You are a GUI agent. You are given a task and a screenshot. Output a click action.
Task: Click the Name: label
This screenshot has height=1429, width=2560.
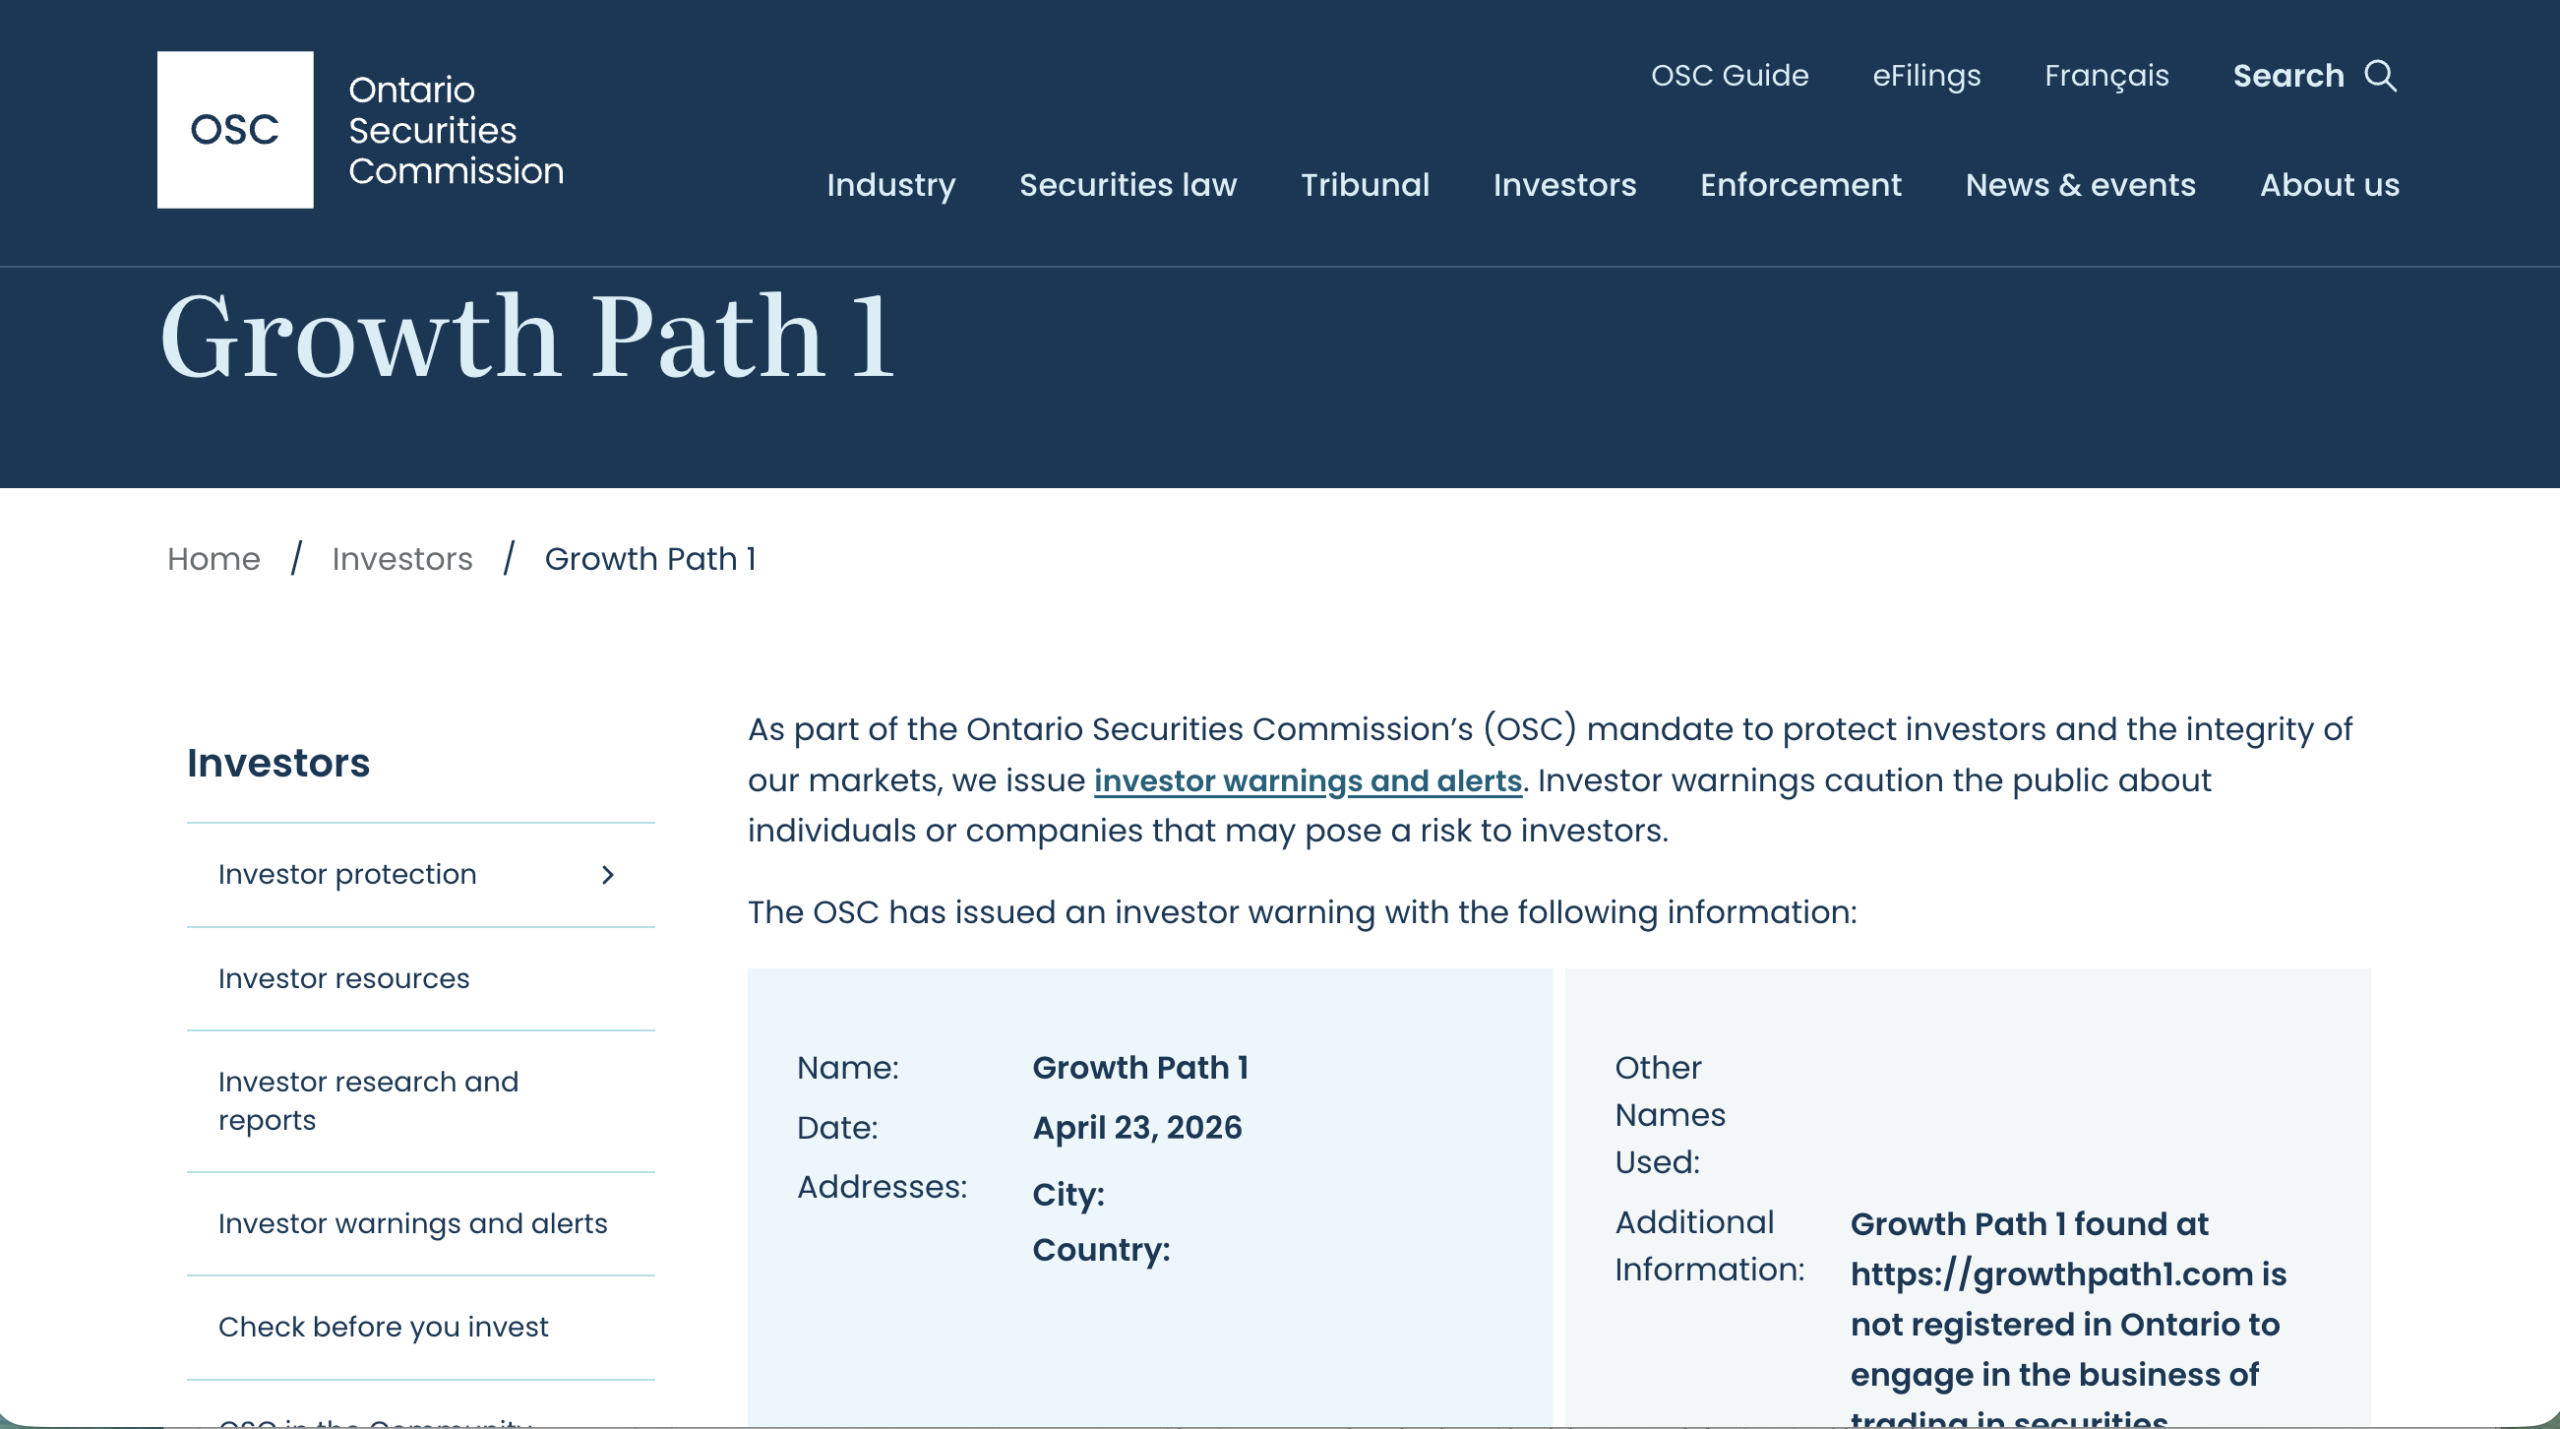coord(848,1068)
